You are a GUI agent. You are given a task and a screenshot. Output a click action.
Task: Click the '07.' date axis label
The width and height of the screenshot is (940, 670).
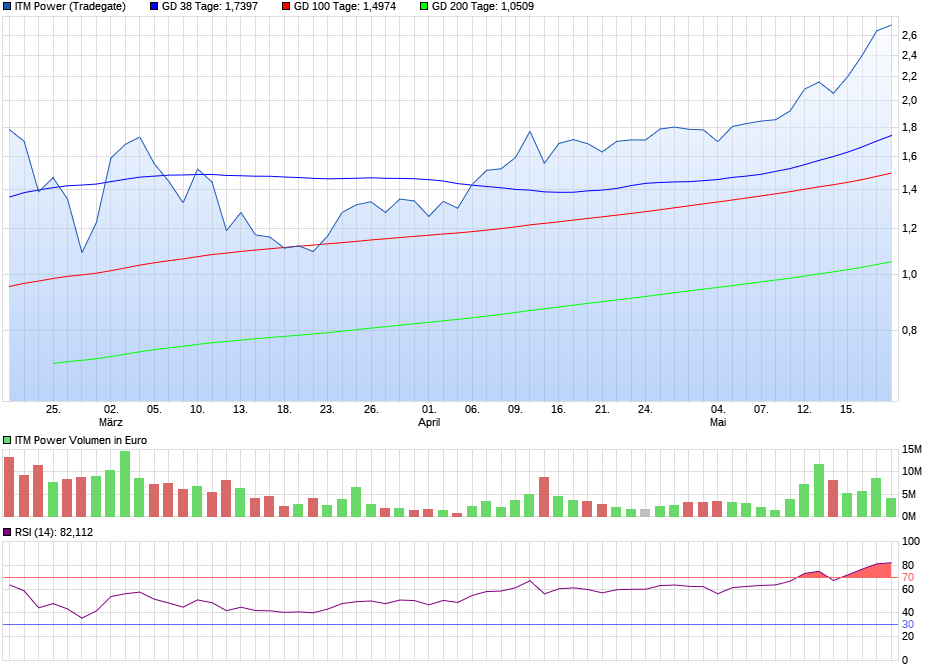[x=761, y=409]
